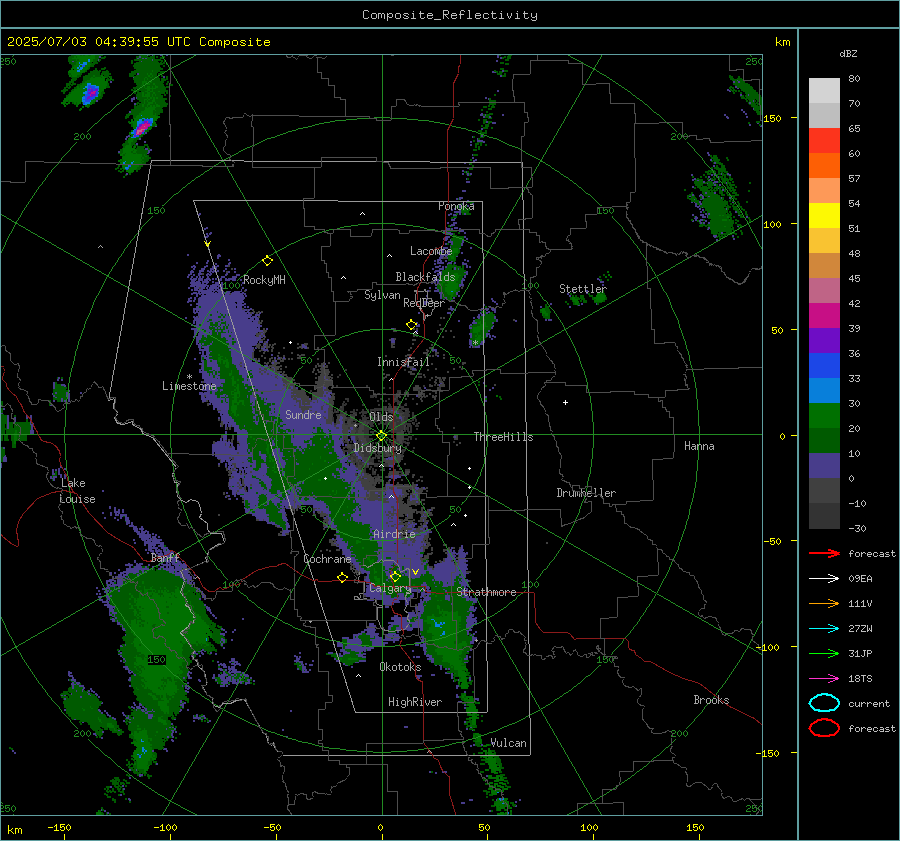Screen dimensions: 900x841
Task: Click the Didsbury town label
Action: 378,448
